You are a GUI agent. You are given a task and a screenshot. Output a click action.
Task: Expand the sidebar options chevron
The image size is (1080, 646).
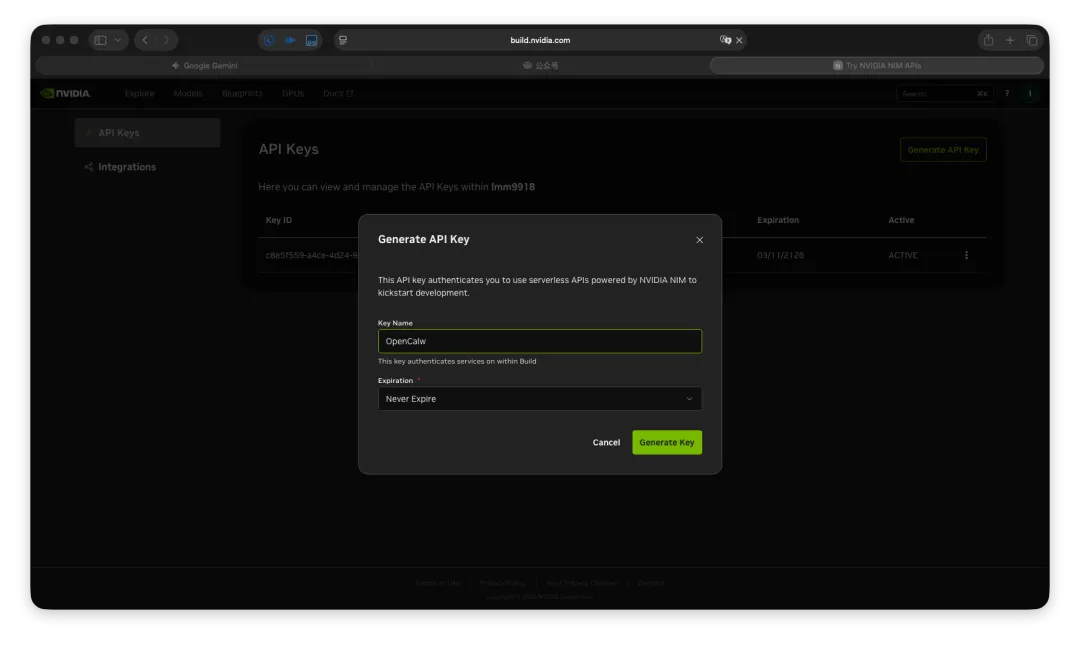coord(118,40)
